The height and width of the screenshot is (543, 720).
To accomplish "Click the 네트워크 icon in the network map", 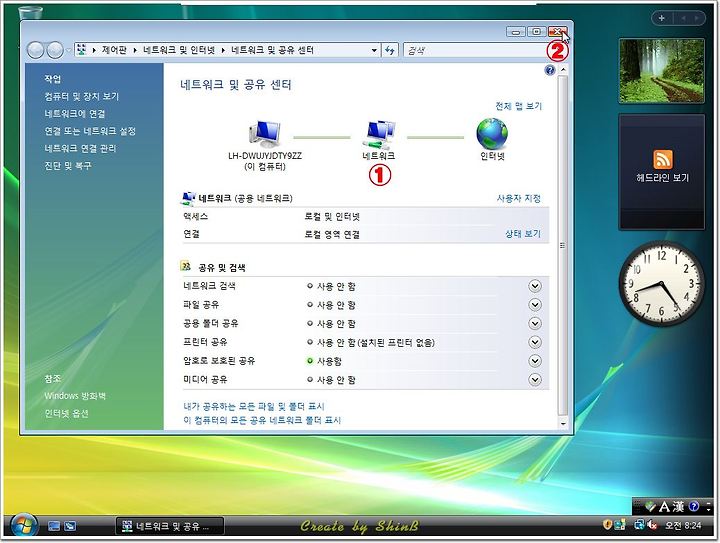I will (381, 135).
